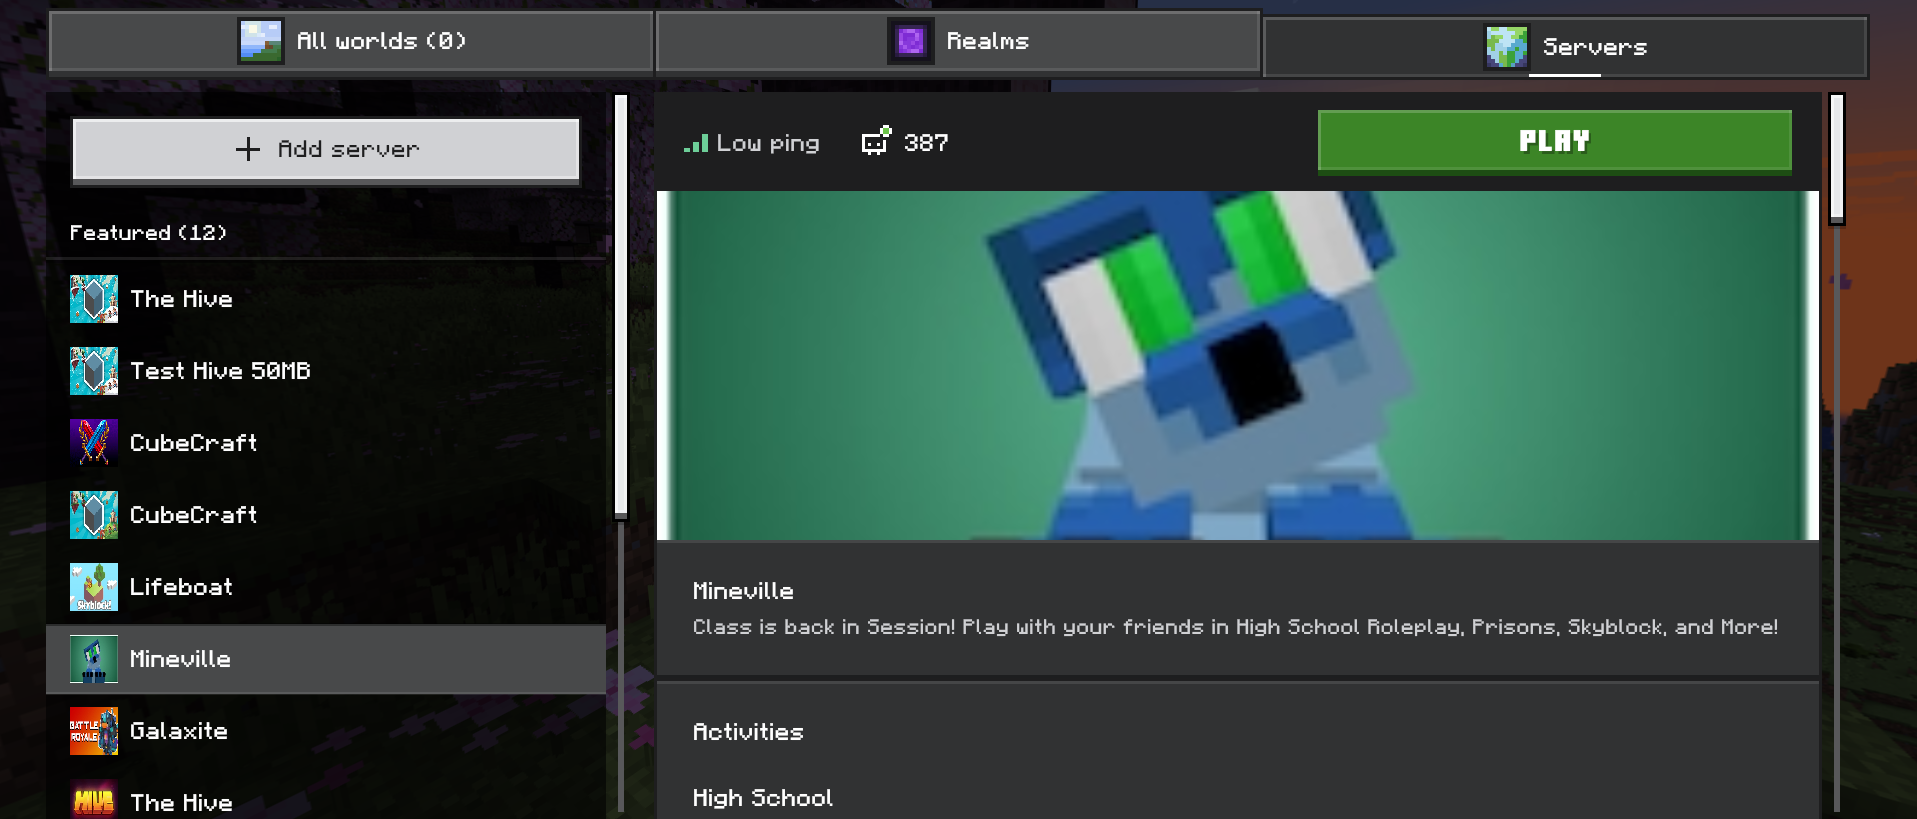Click the Mineville title in details
This screenshot has height=819, width=1917.
click(743, 591)
